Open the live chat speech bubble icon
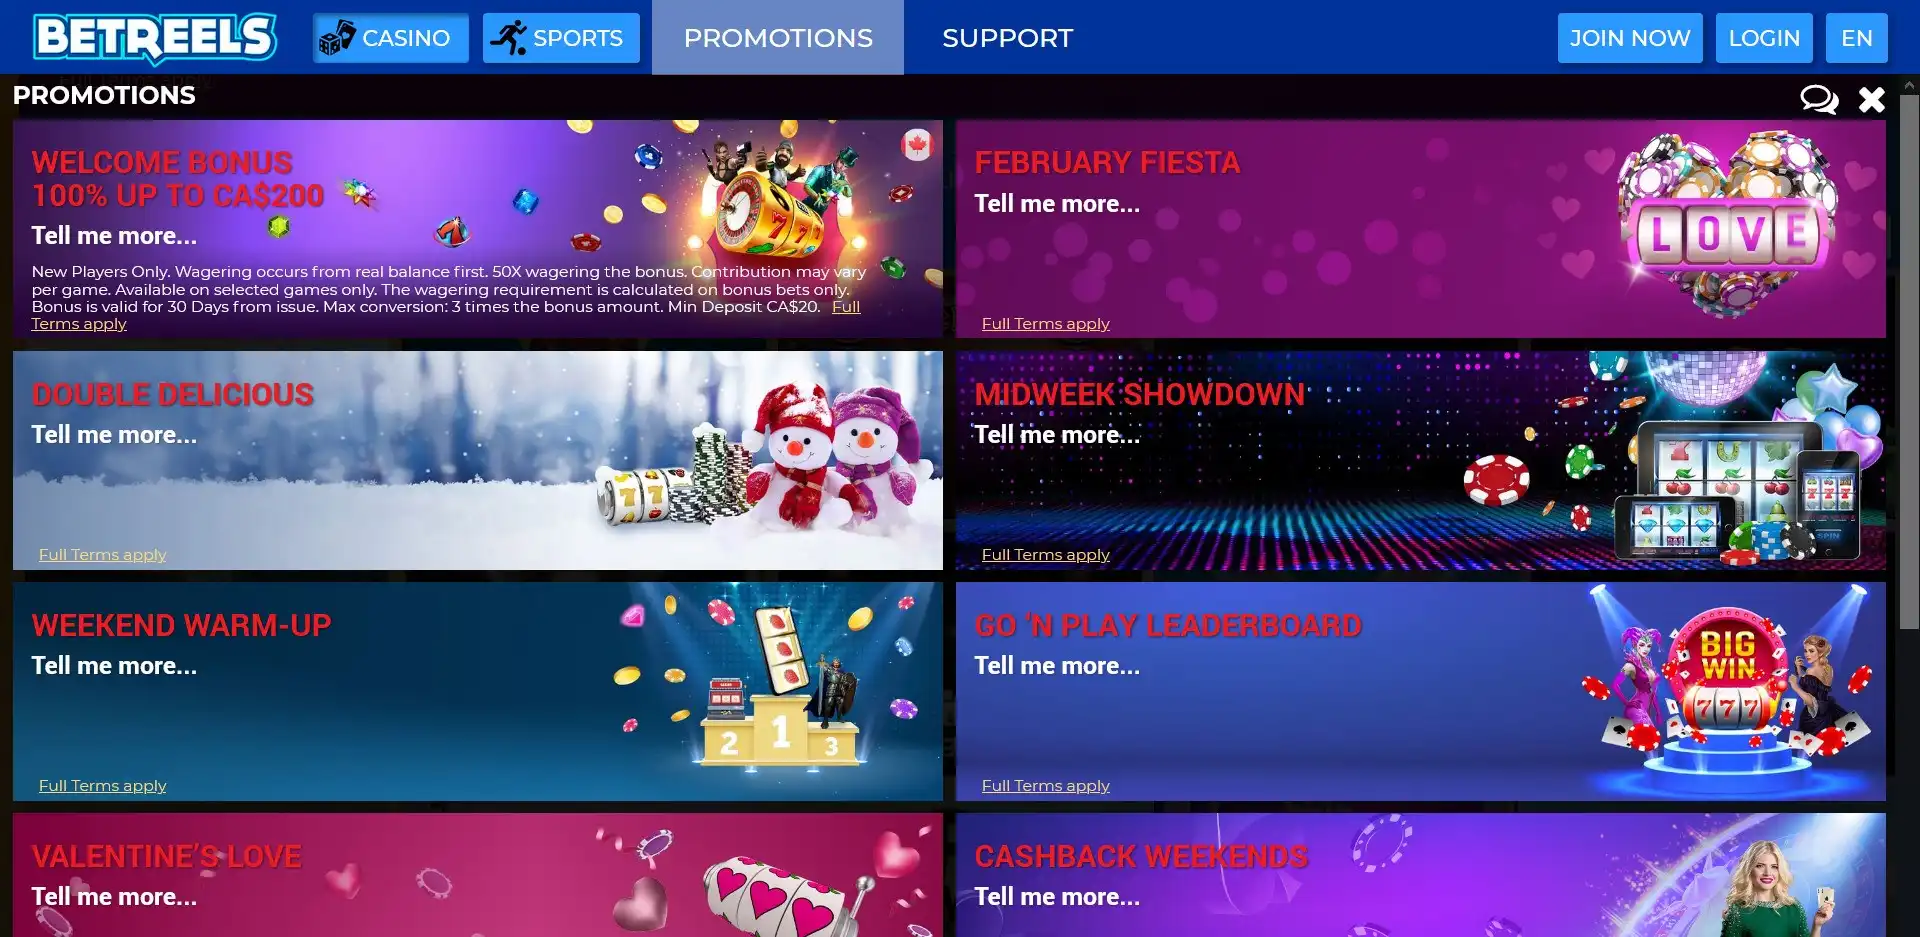Image resolution: width=1920 pixels, height=937 pixels. click(1819, 99)
